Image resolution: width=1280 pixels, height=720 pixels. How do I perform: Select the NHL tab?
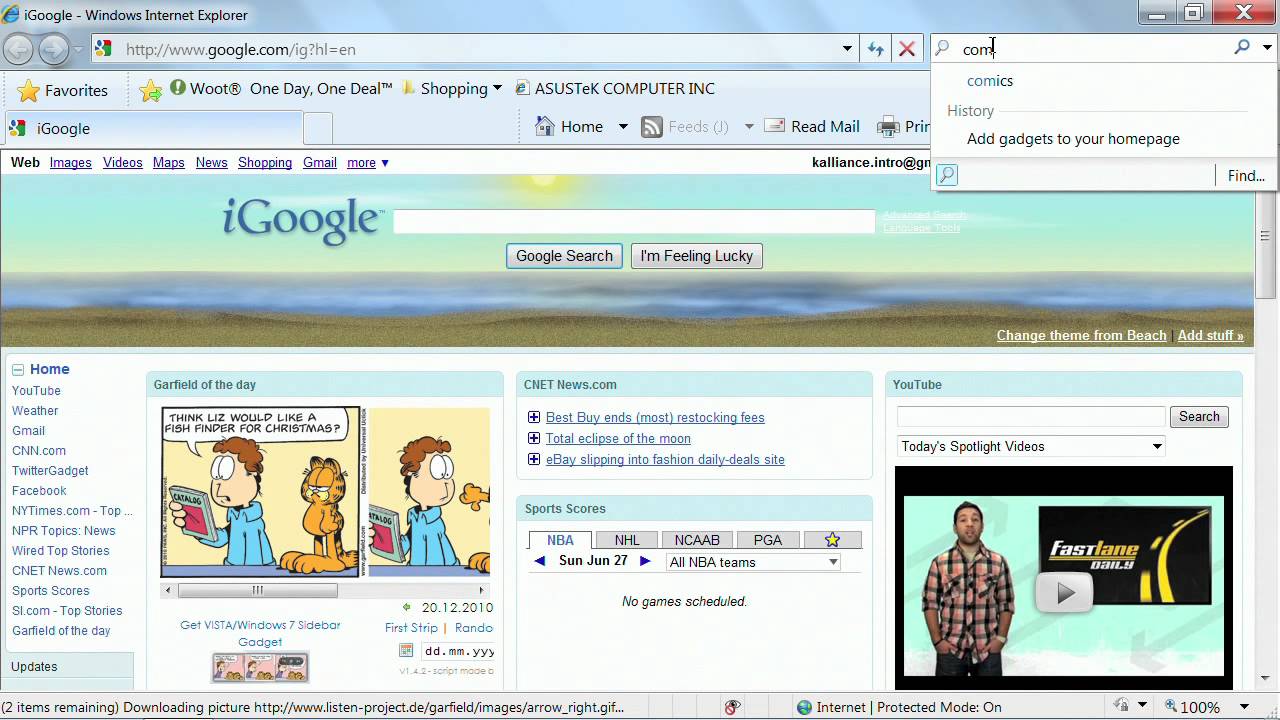click(627, 540)
